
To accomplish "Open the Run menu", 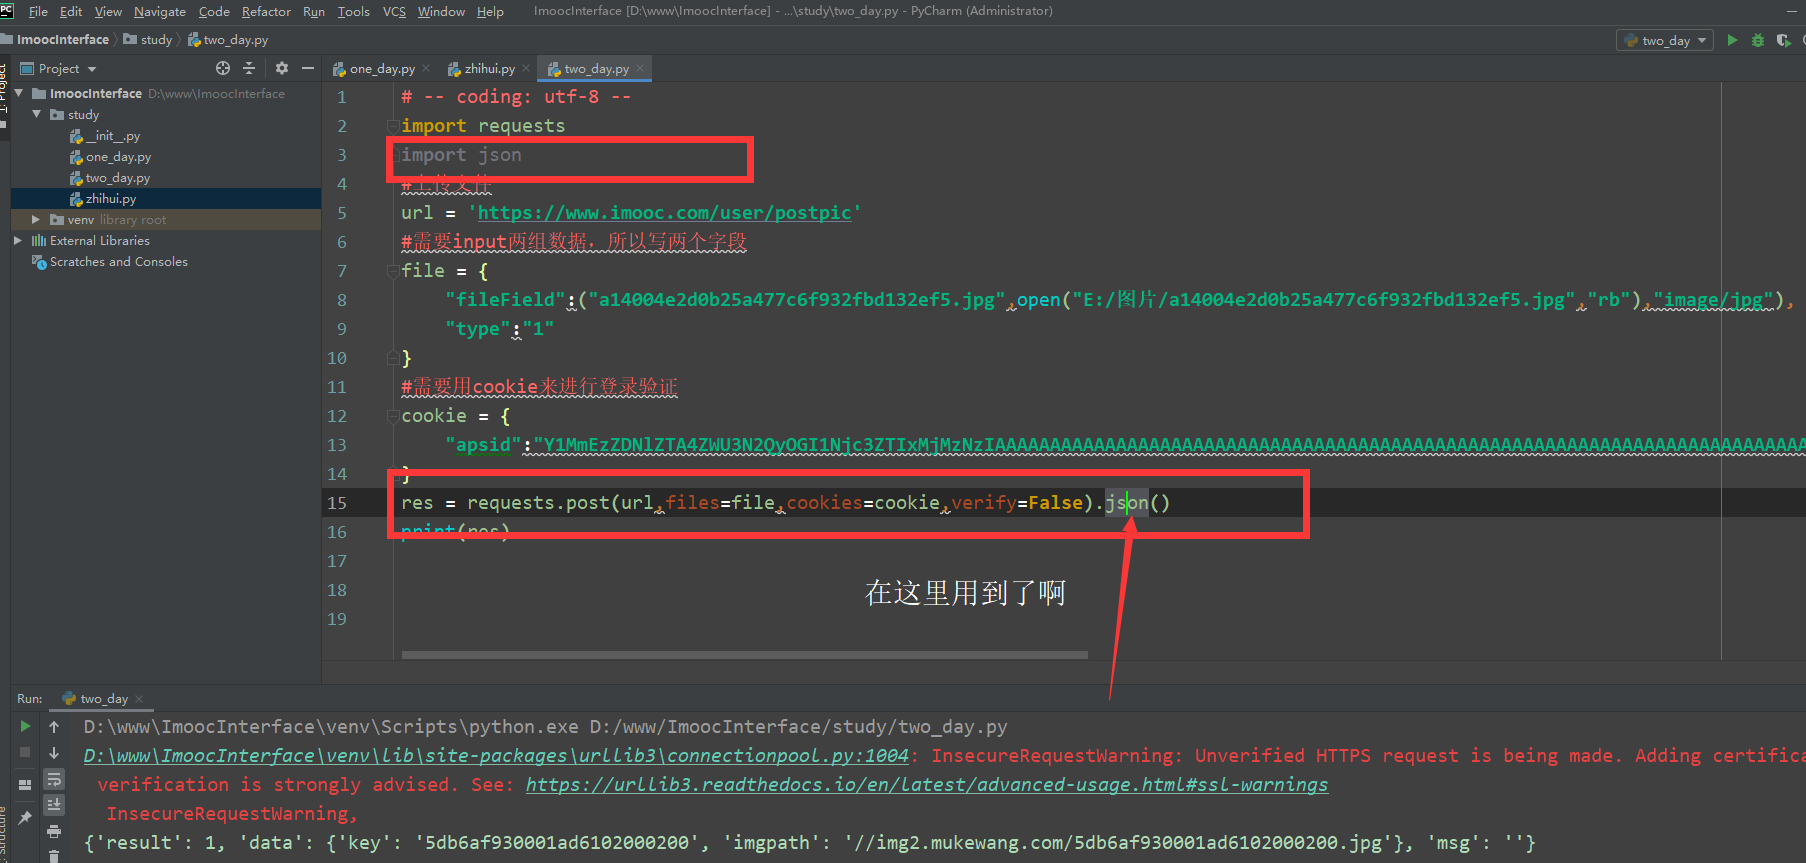I will (x=314, y=11).
